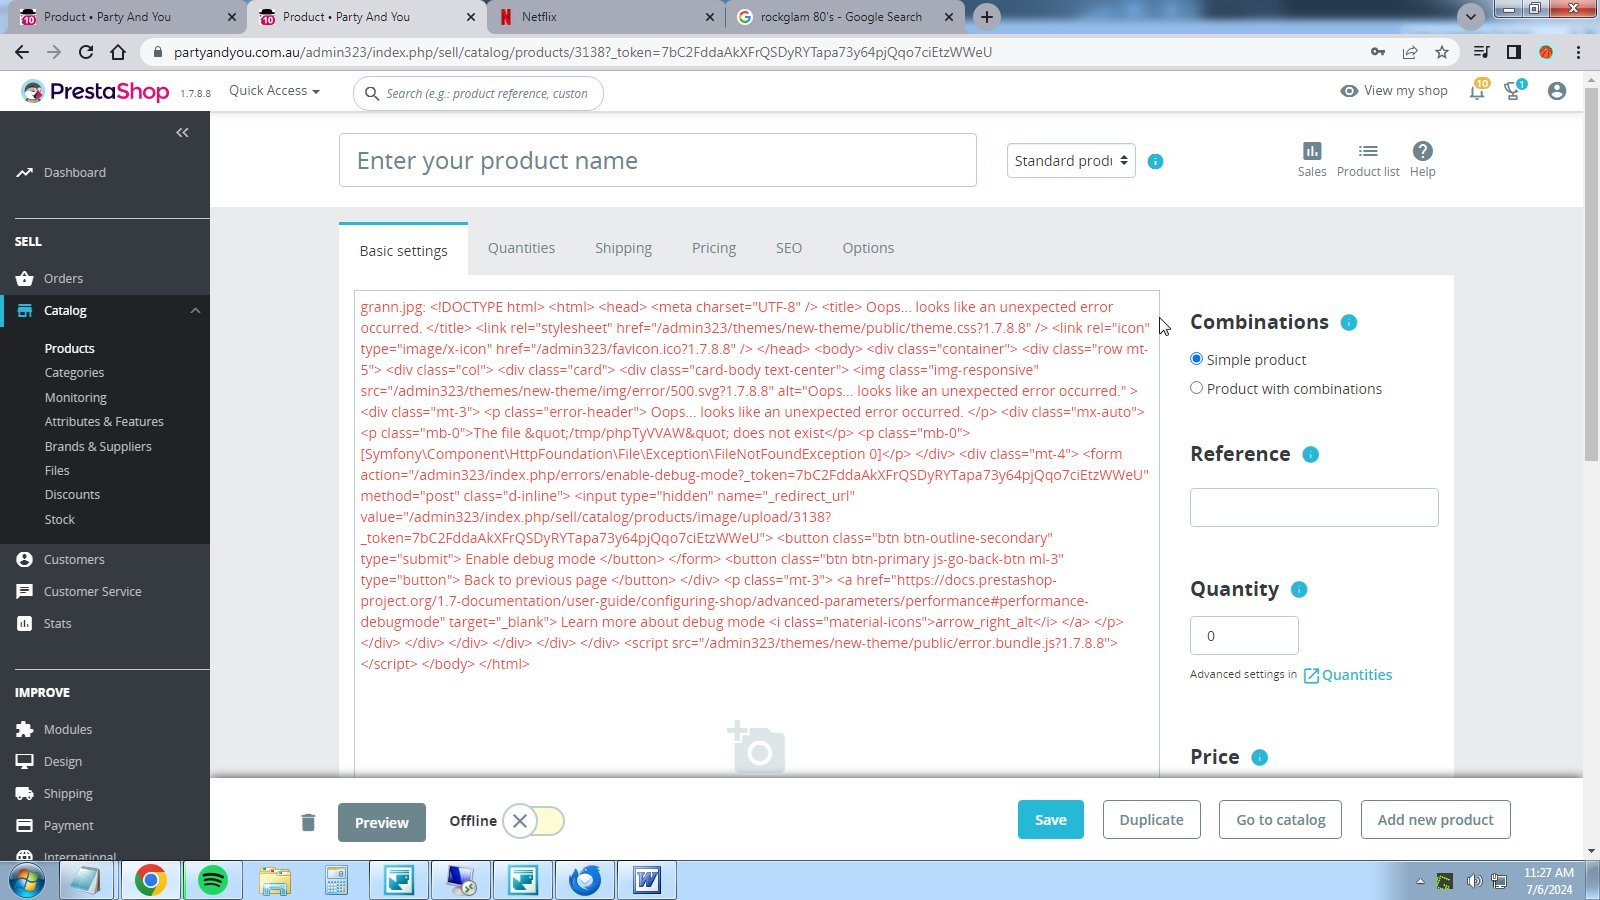The width and height of the screenshot is (1600, 900).
Task: Click the add-image camera icon
Action: coord(756,747)
